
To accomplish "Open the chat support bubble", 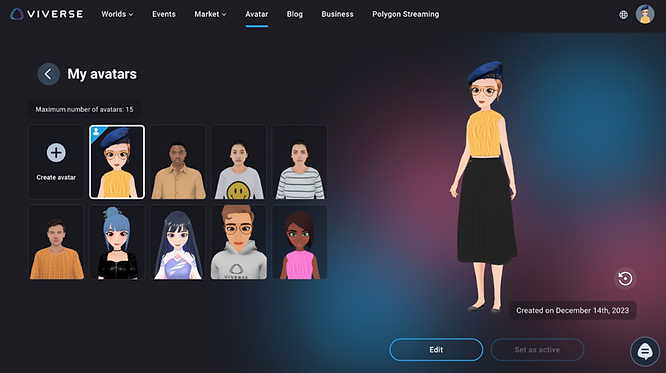I will point(645,351).
